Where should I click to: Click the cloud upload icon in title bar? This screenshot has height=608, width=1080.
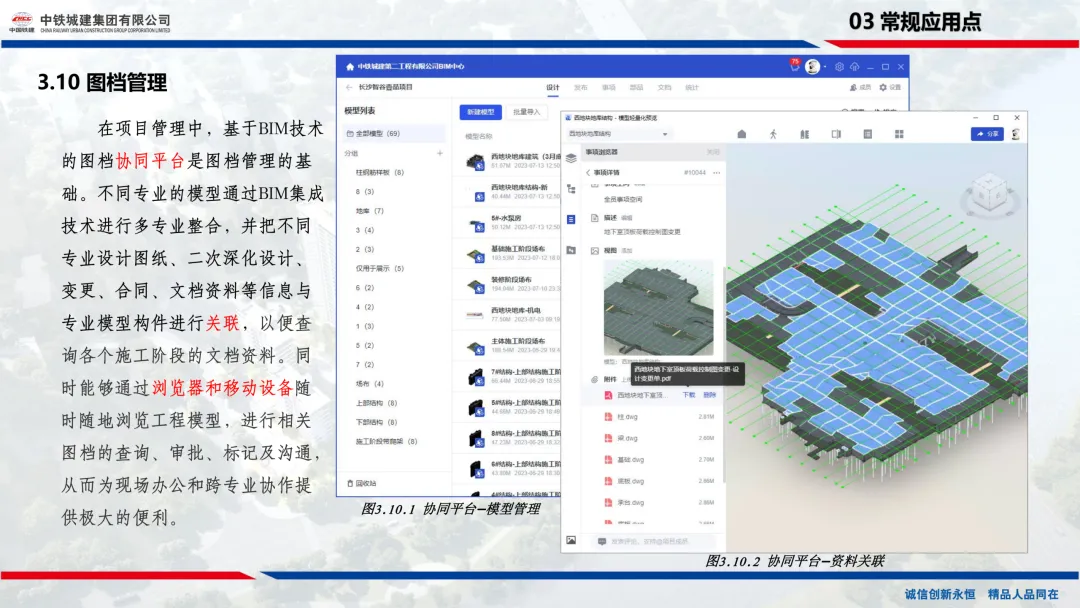click(x=854, y=67)
